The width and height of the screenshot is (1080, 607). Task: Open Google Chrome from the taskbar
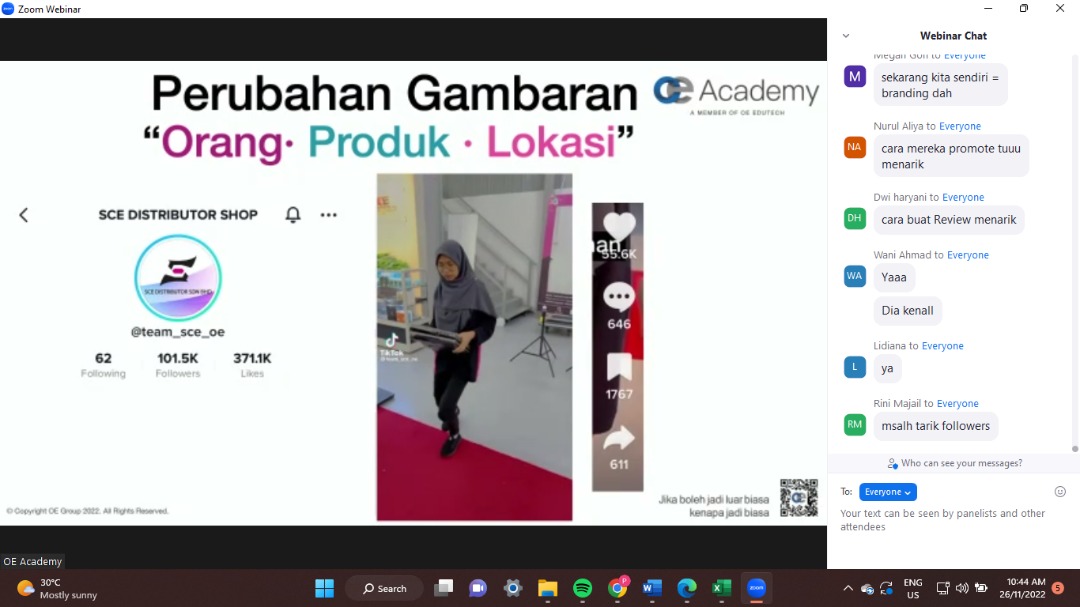[x=617, y=588]
